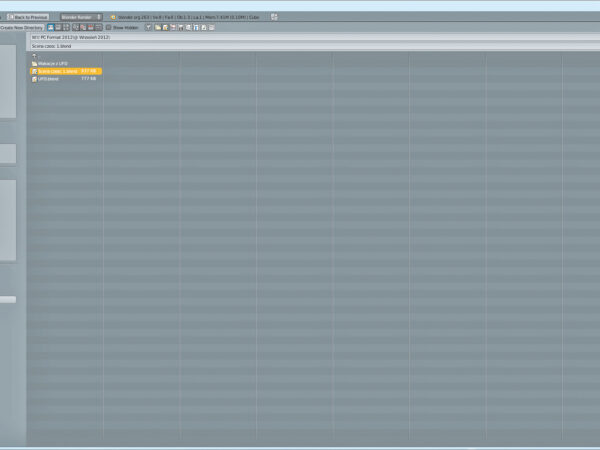
Task: Sort the file list by extension
Action: coord(82,28)
